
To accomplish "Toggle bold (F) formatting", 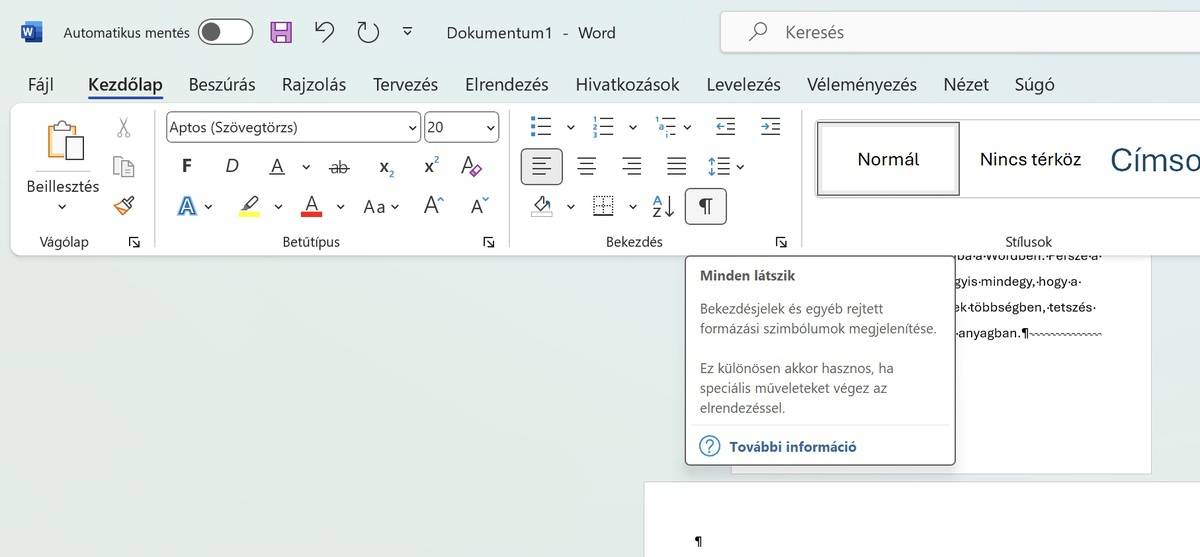I will (x=187, y=166).
